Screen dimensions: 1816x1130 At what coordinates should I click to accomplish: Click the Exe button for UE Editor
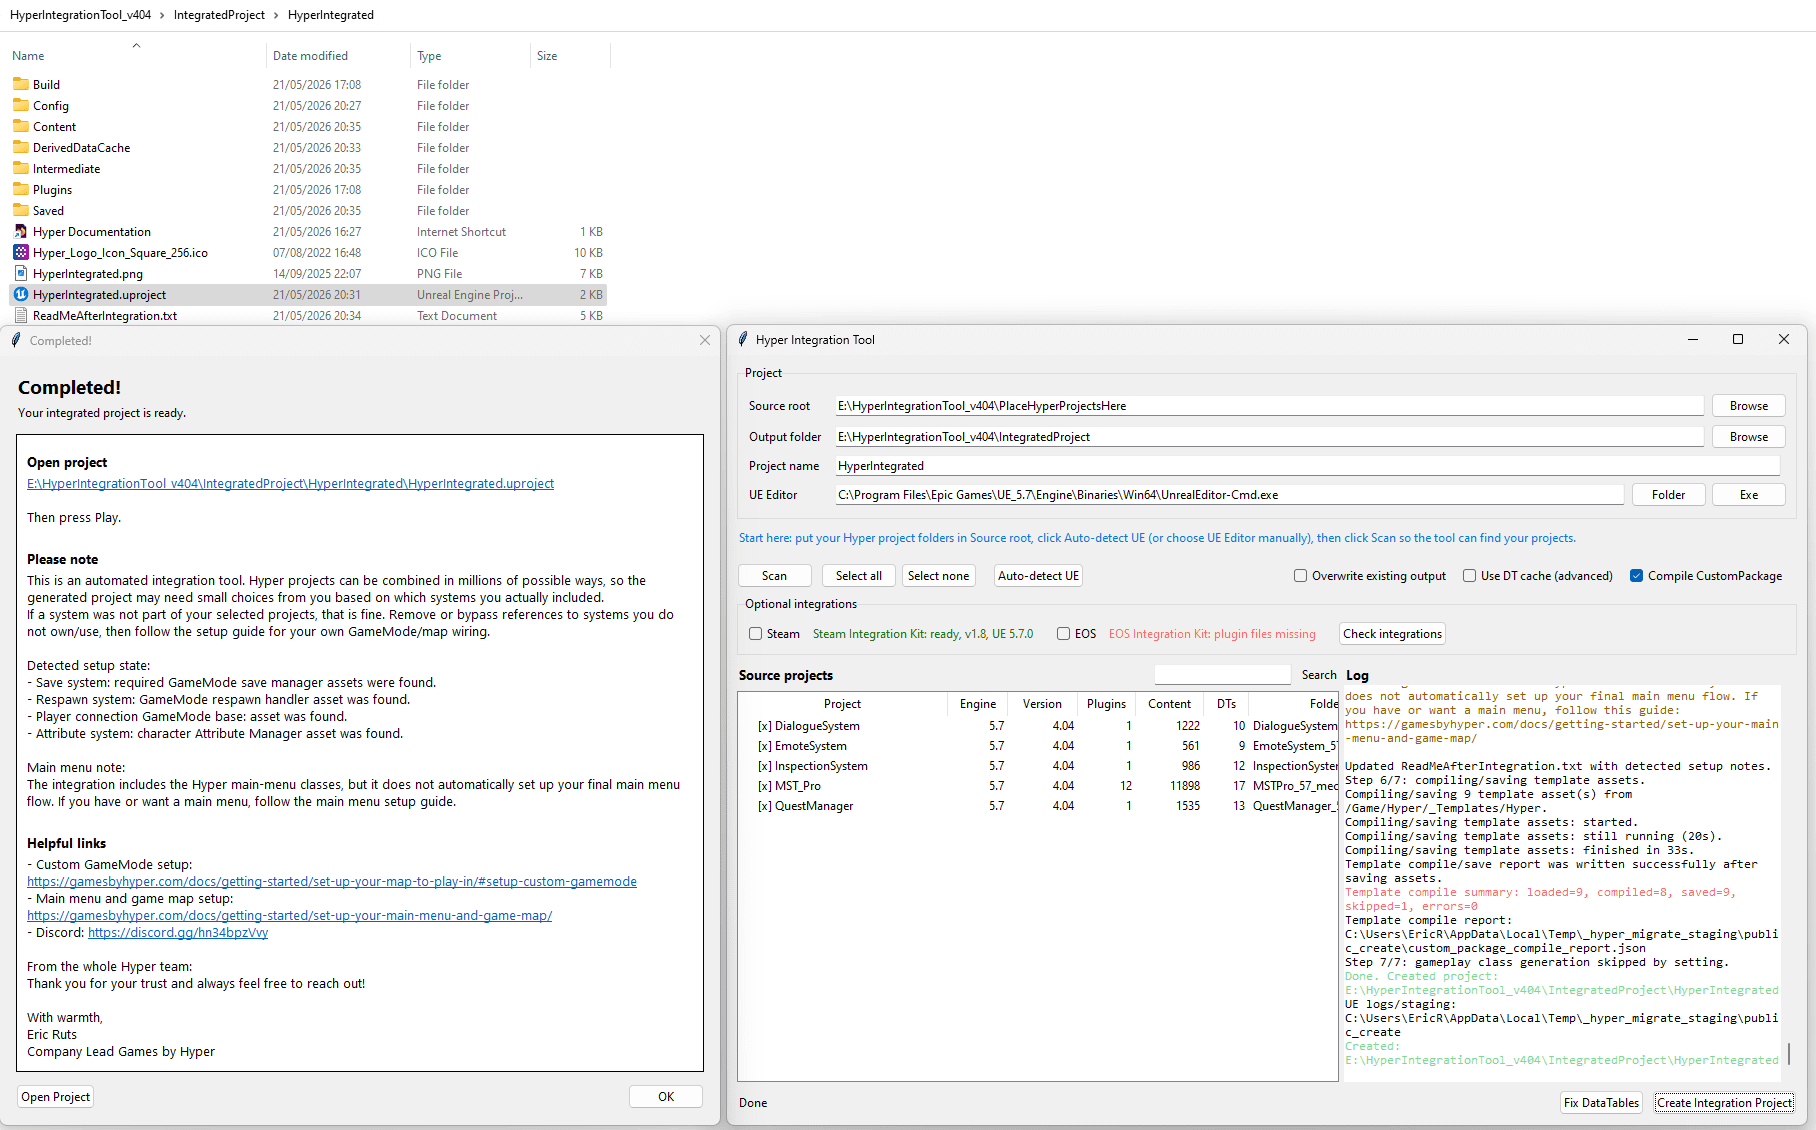click(1748, 495)
